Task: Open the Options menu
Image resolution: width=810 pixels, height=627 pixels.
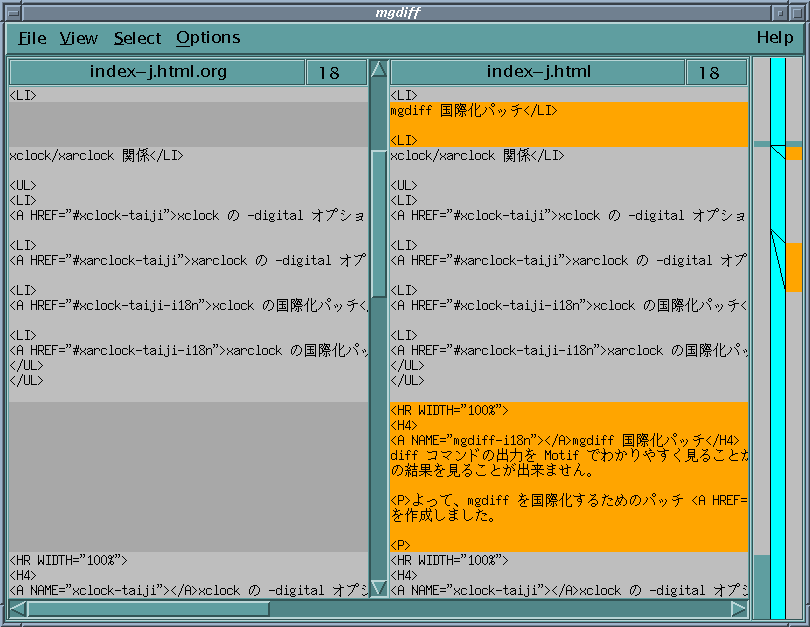Action: (x=208, y=38)
